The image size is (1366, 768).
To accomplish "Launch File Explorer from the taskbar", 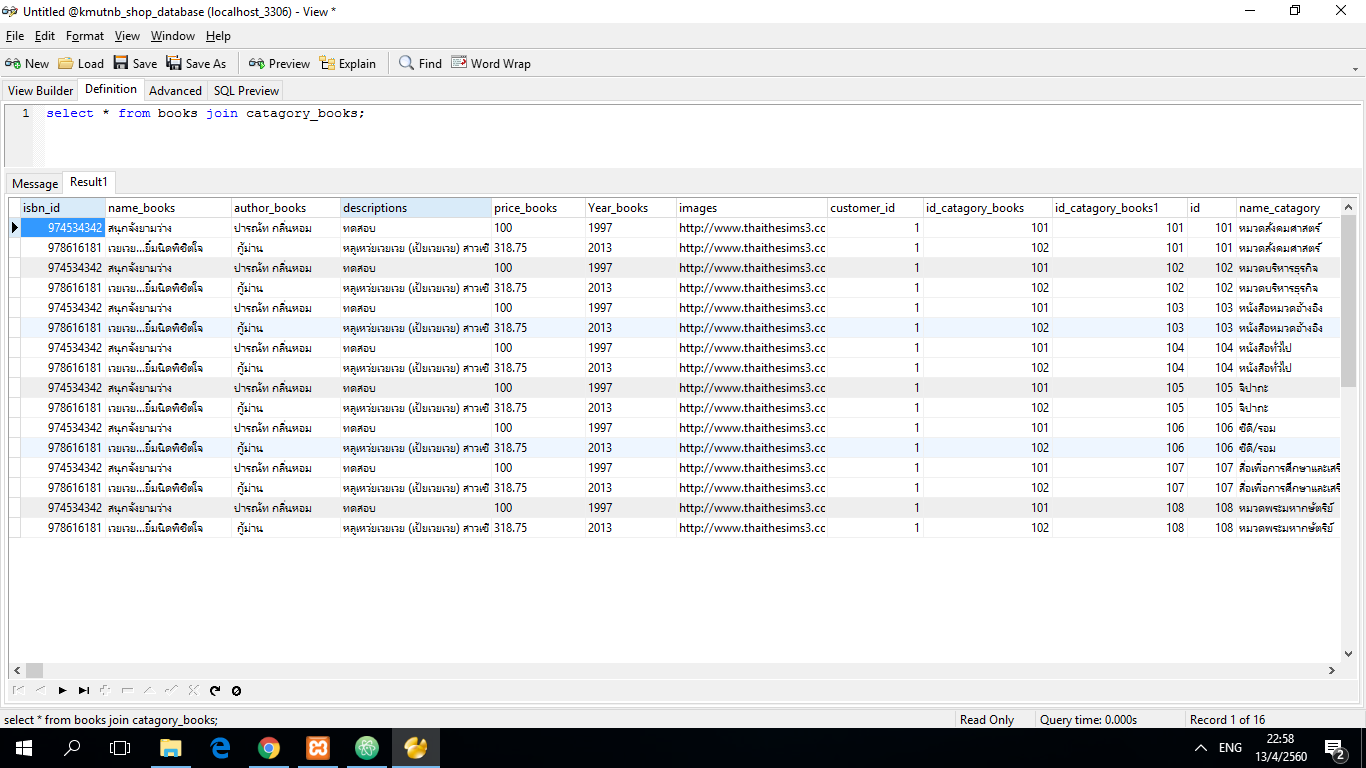I will click(171, 748).
